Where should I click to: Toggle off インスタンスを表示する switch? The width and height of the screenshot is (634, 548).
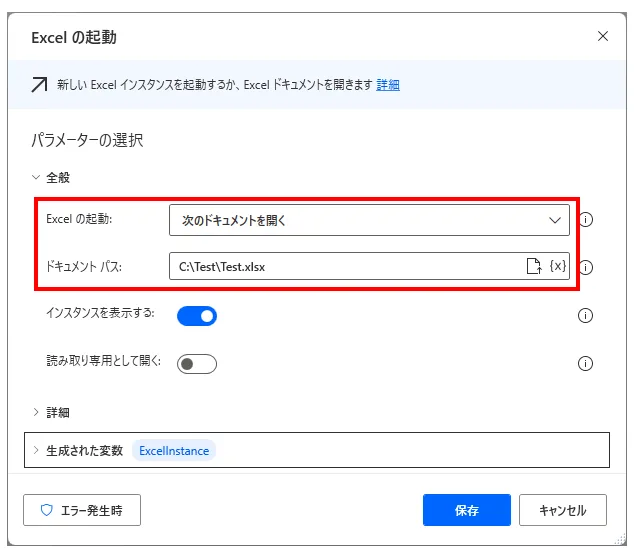click(197, 316)
